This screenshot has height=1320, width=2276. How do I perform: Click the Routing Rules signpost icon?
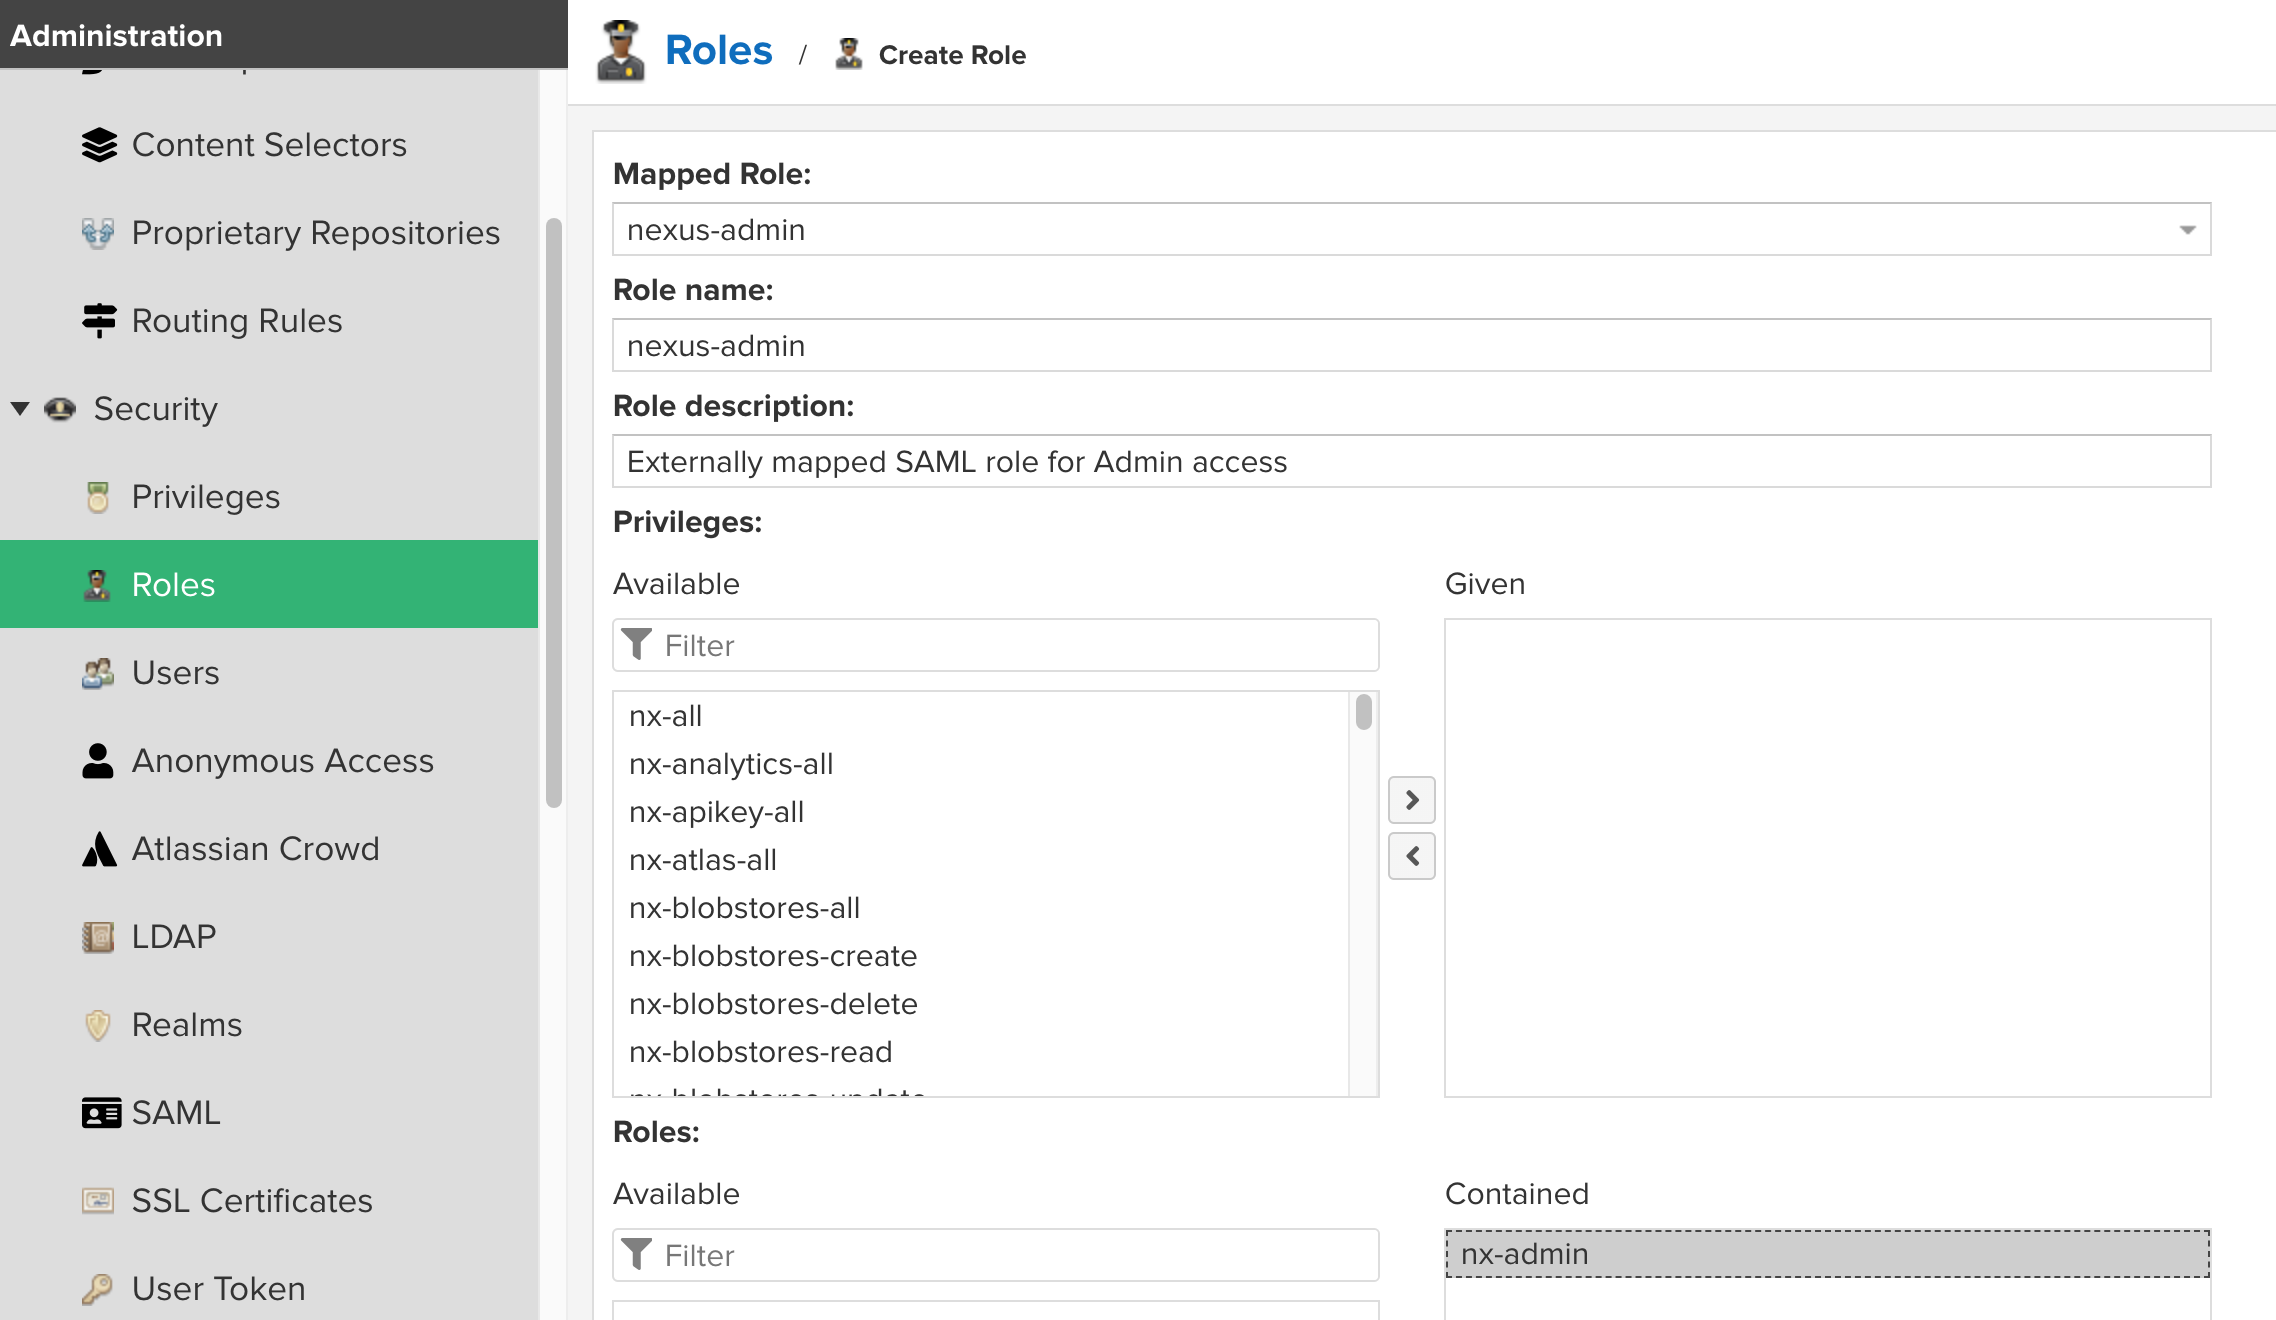[x=99, y=321]
